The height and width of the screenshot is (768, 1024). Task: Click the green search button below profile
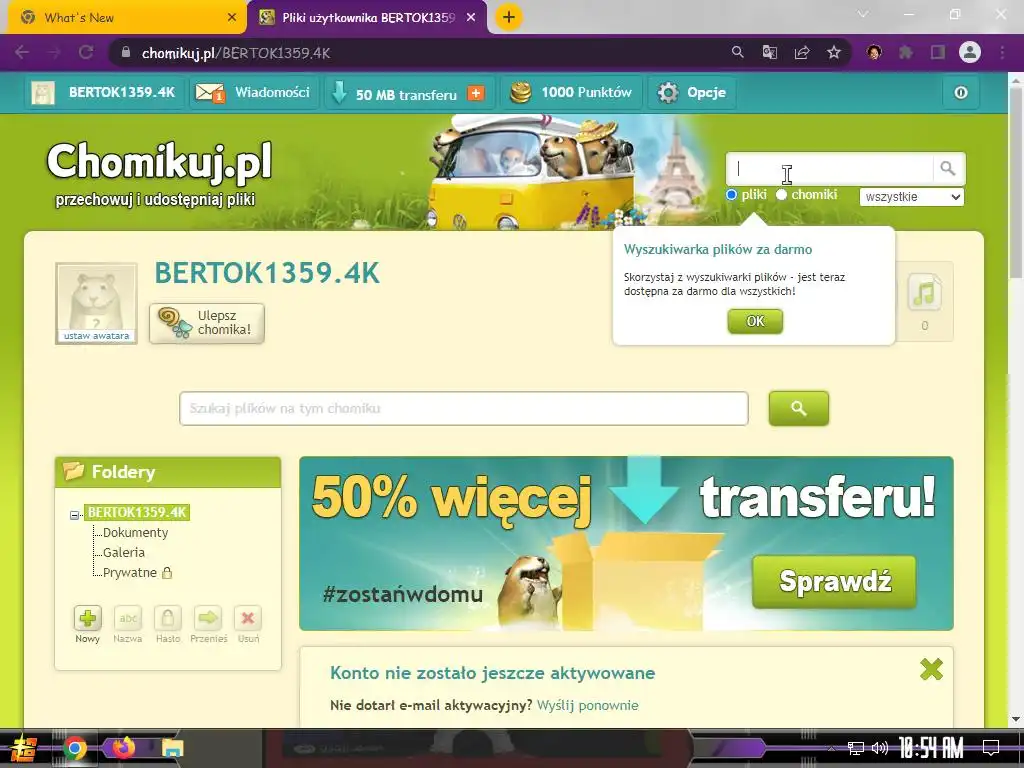tap(799, 408)
